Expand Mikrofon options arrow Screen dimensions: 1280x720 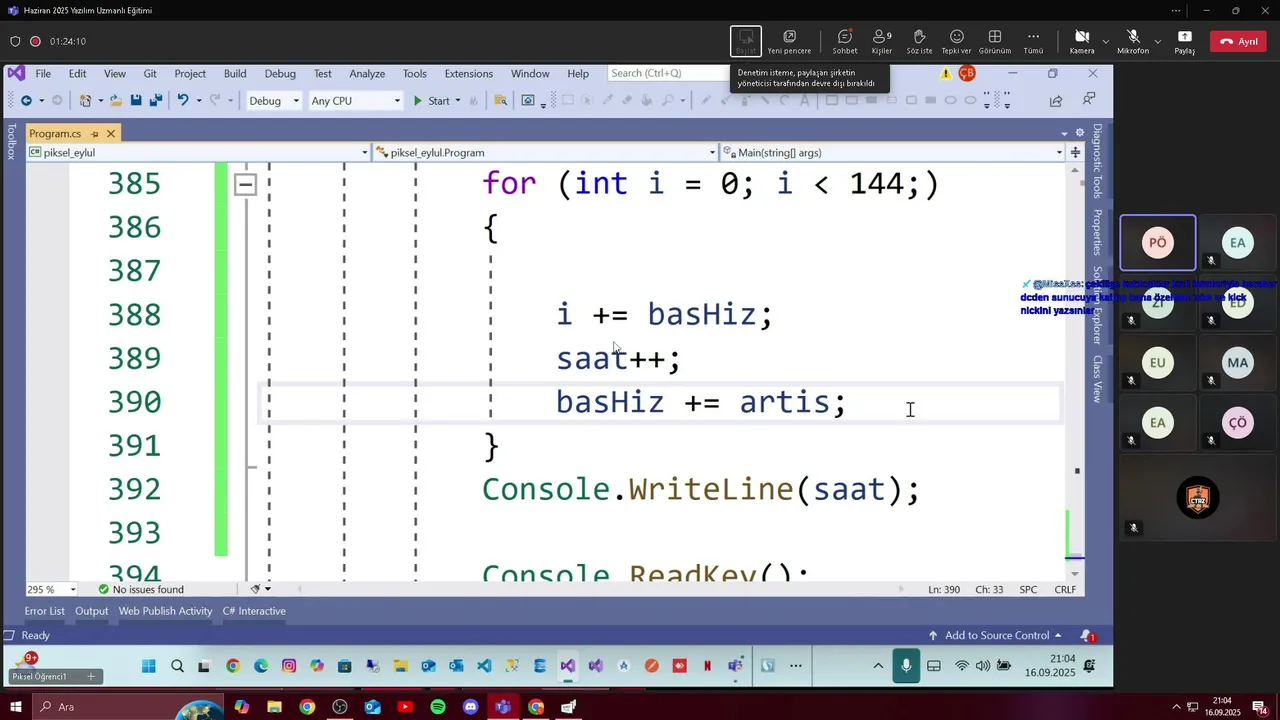[1158, 42]
